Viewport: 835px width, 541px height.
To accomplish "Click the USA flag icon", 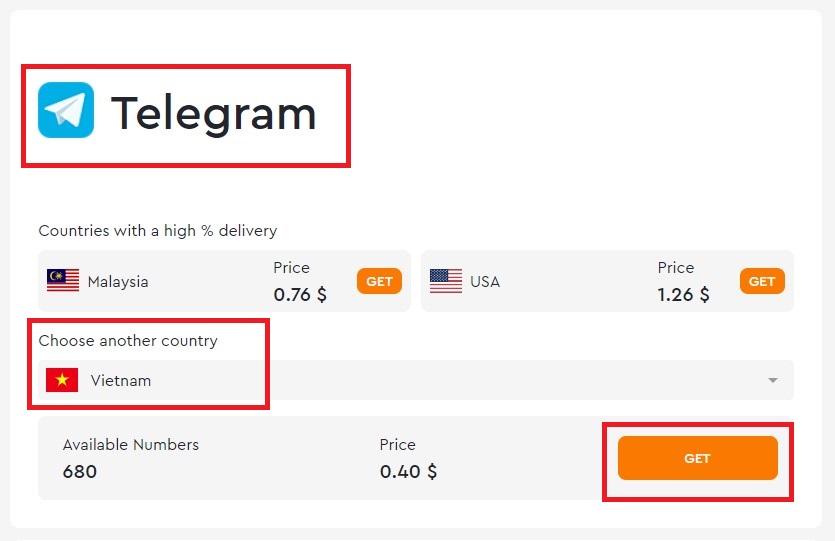I will pyautogui.click(x=446, y=281).
